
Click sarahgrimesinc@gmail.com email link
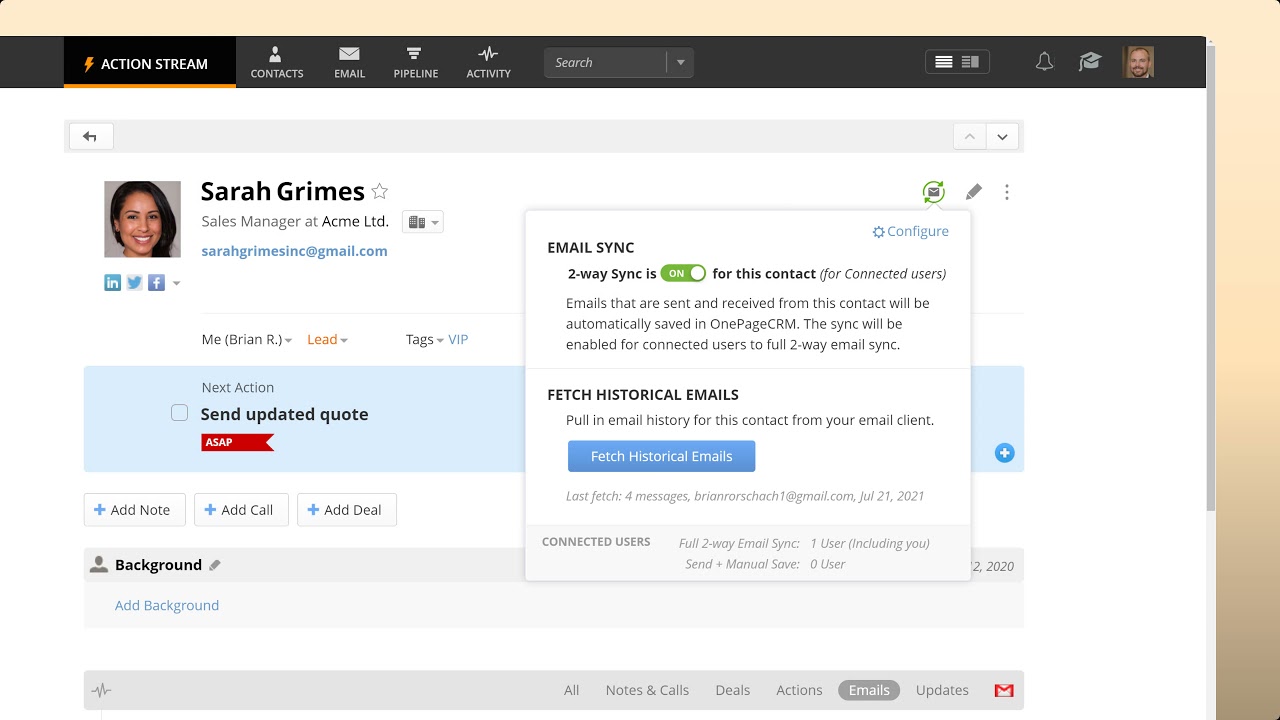pyautogui.click(x=294, y=251)
